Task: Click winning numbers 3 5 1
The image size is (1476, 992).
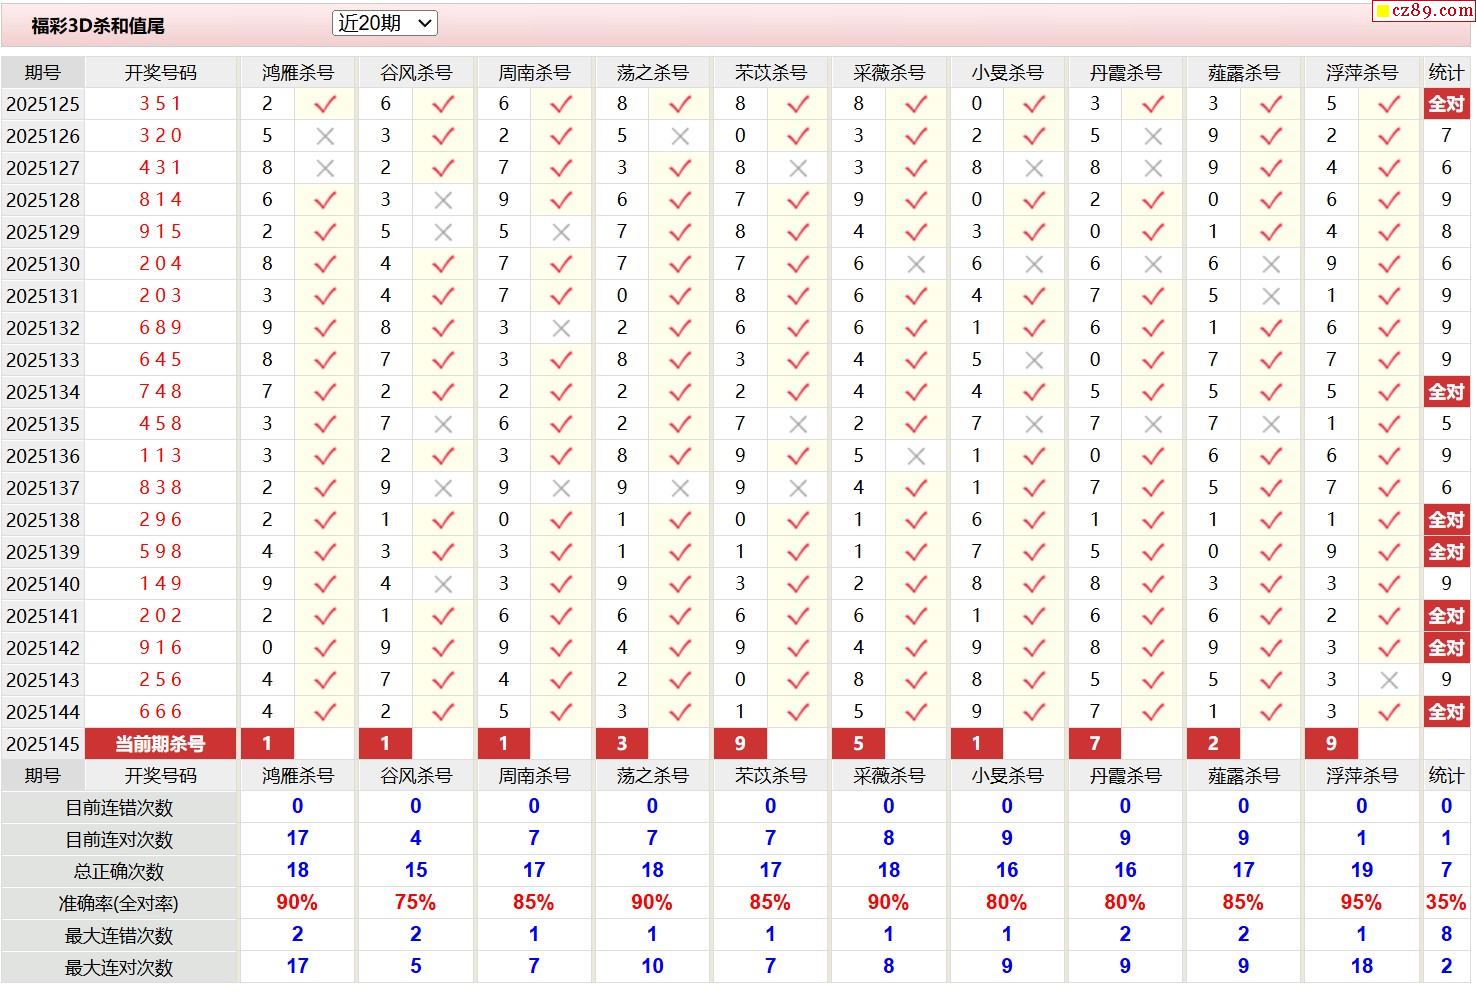Action: [161, 104]
